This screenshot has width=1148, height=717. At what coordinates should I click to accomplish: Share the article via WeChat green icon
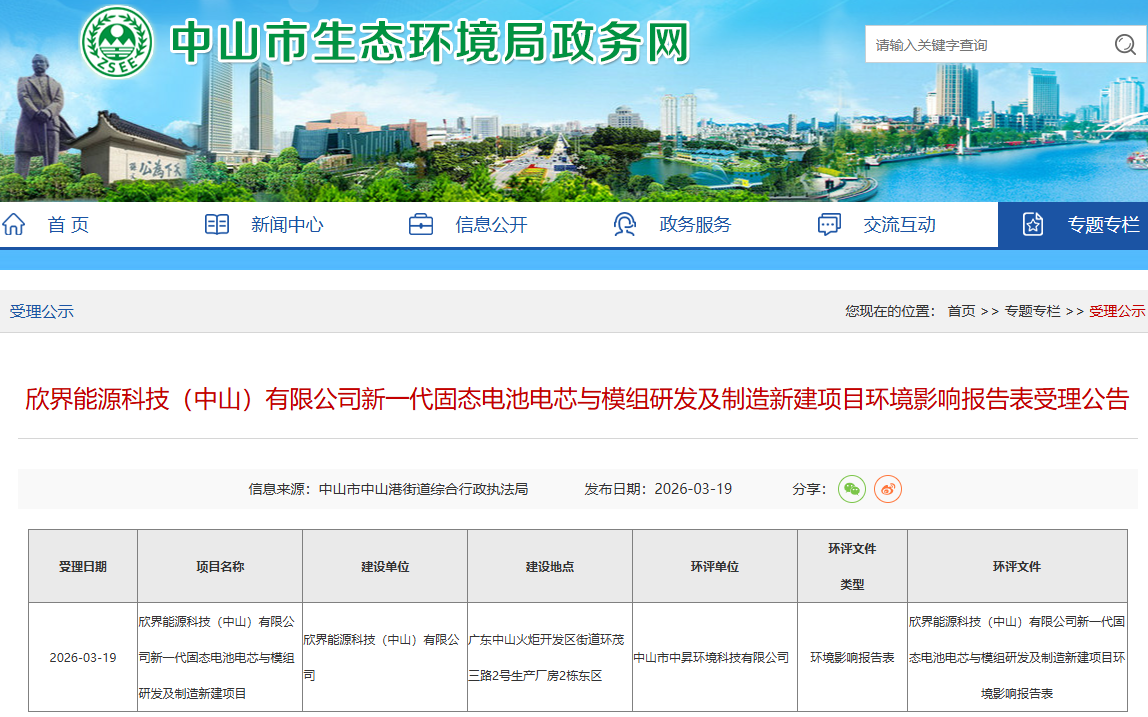pyautogui.click(x=851, y=489)
